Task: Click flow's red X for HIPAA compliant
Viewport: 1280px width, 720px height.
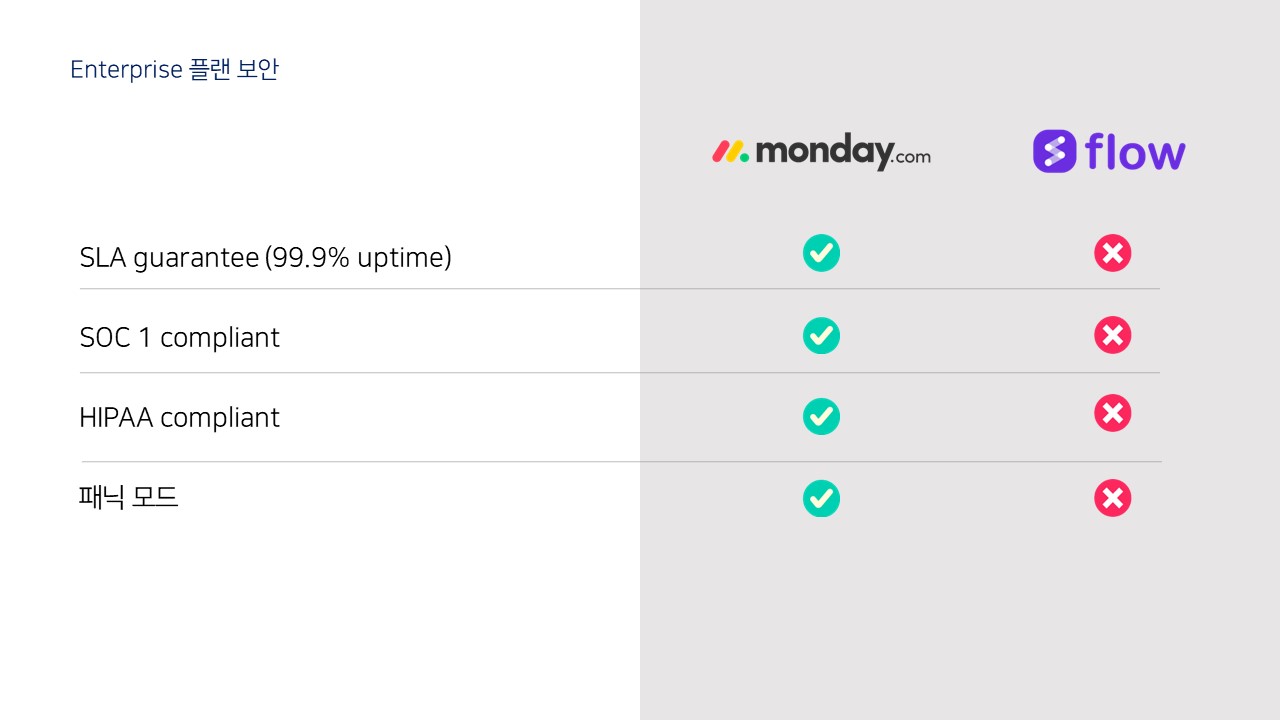Action: pos(1112,413)
